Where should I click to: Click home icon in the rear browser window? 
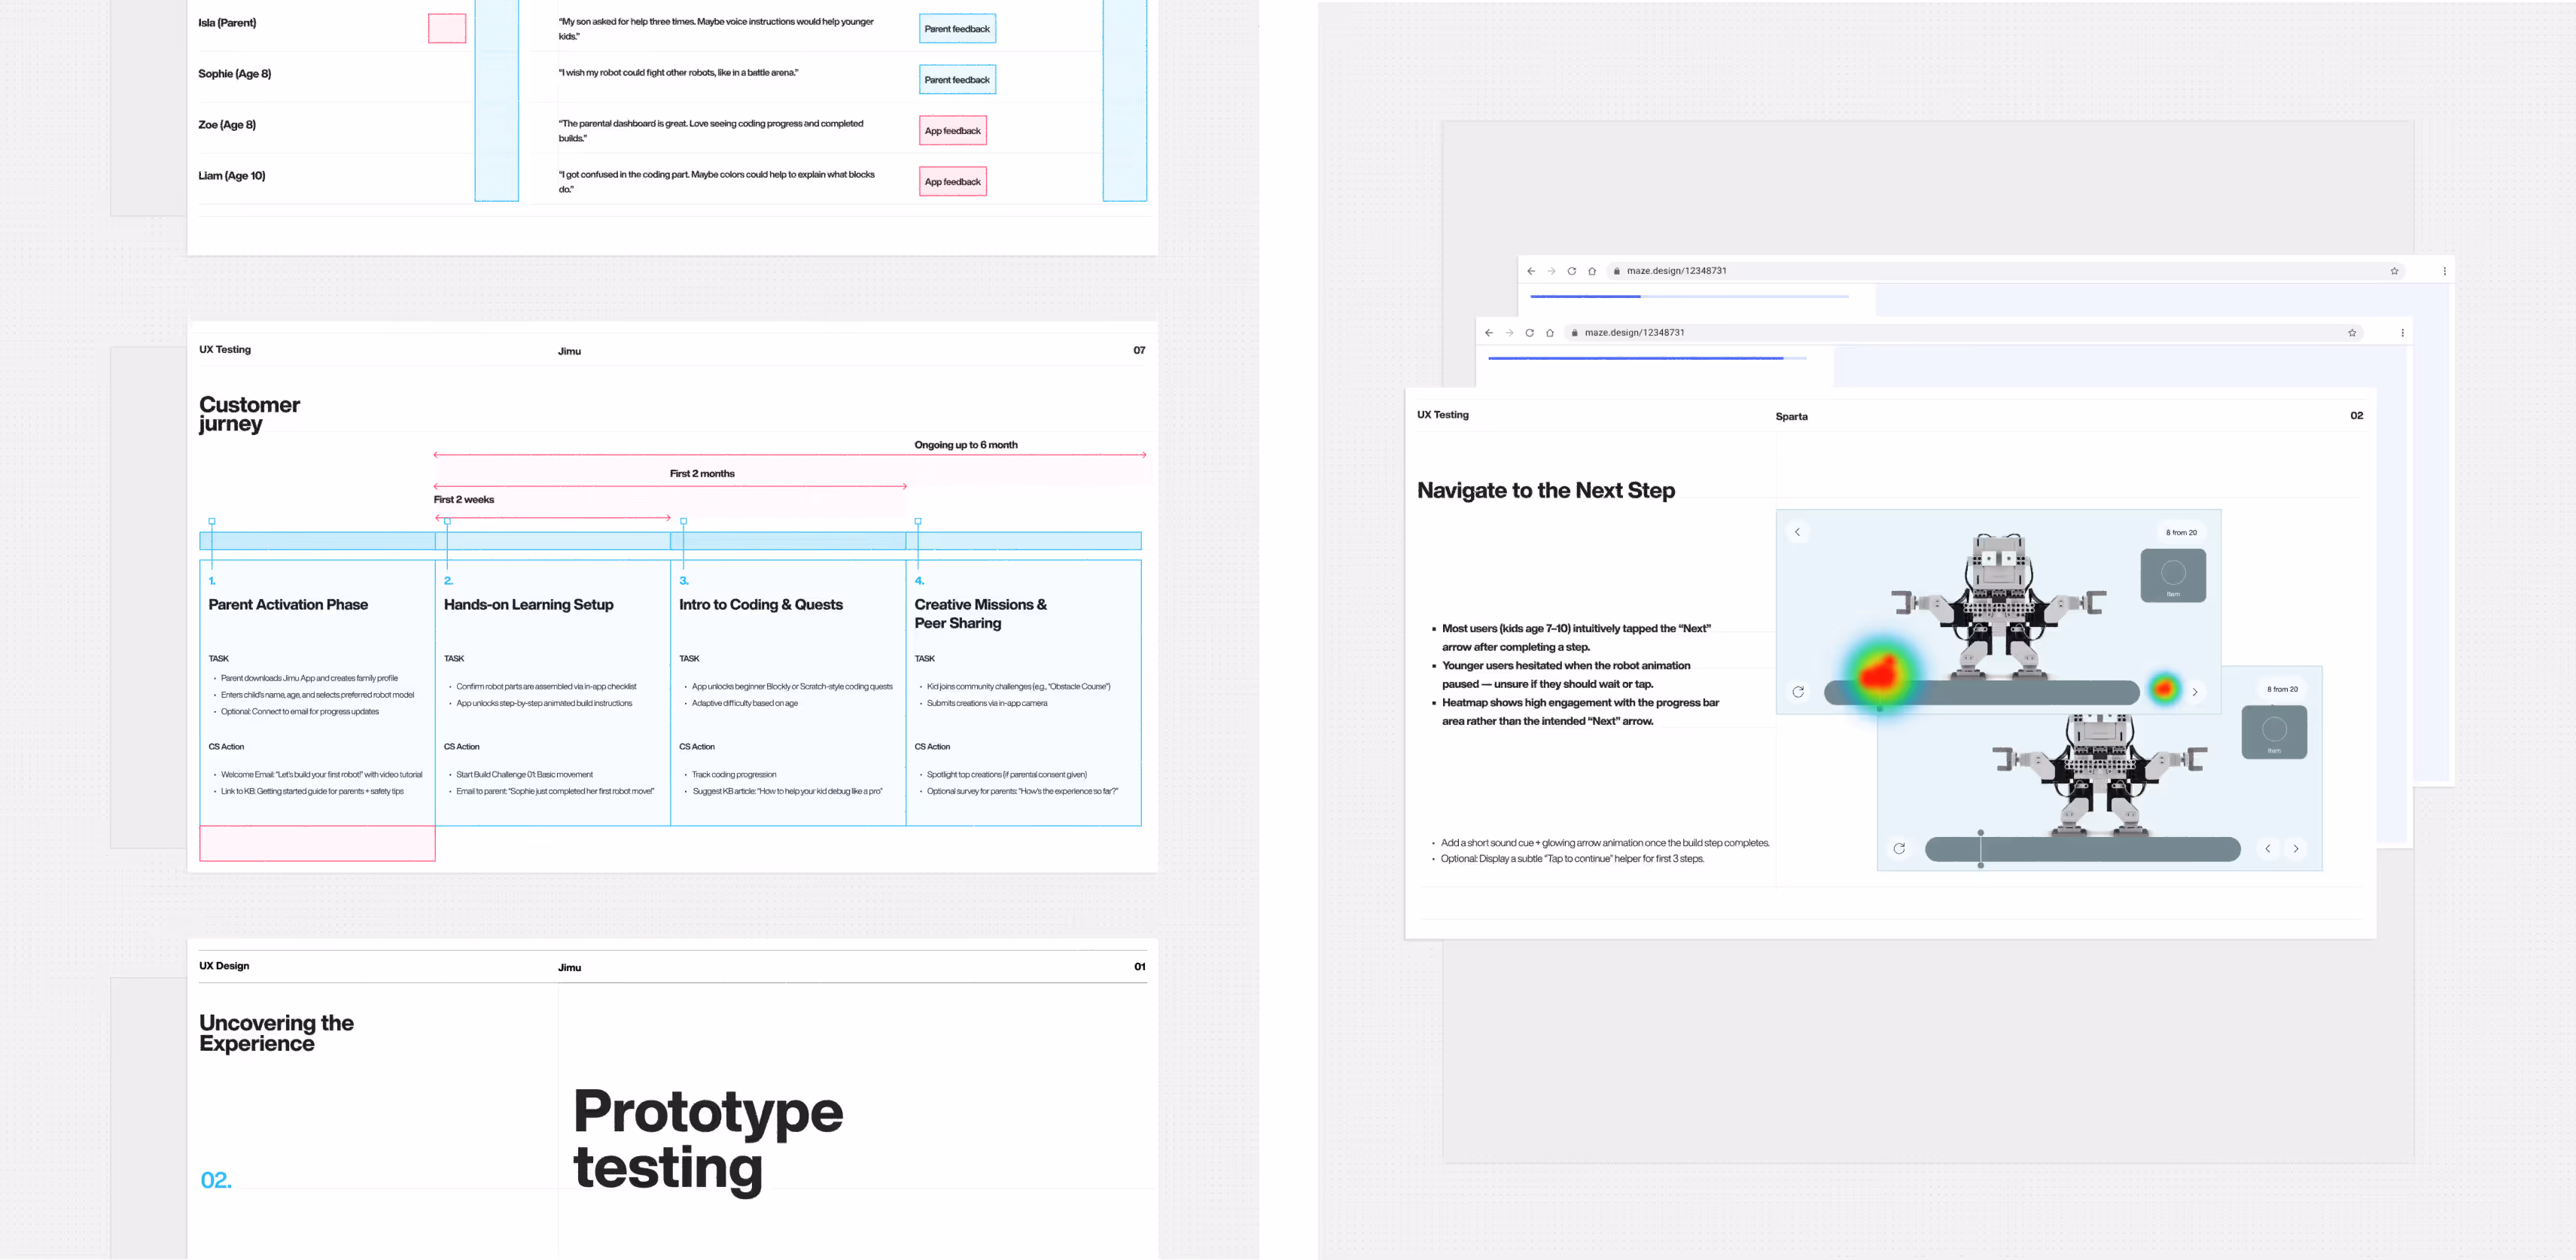point(1592,271)
